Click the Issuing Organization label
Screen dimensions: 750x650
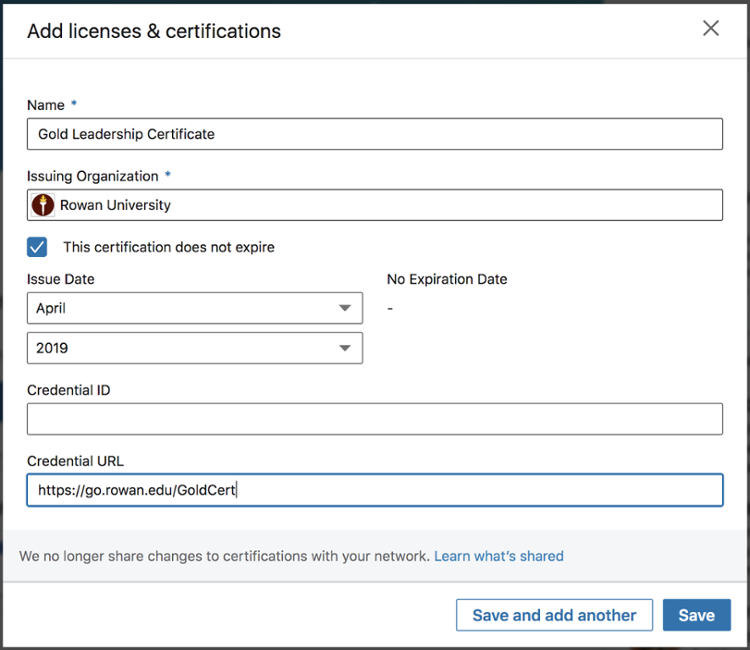click(x=92, y=176)
